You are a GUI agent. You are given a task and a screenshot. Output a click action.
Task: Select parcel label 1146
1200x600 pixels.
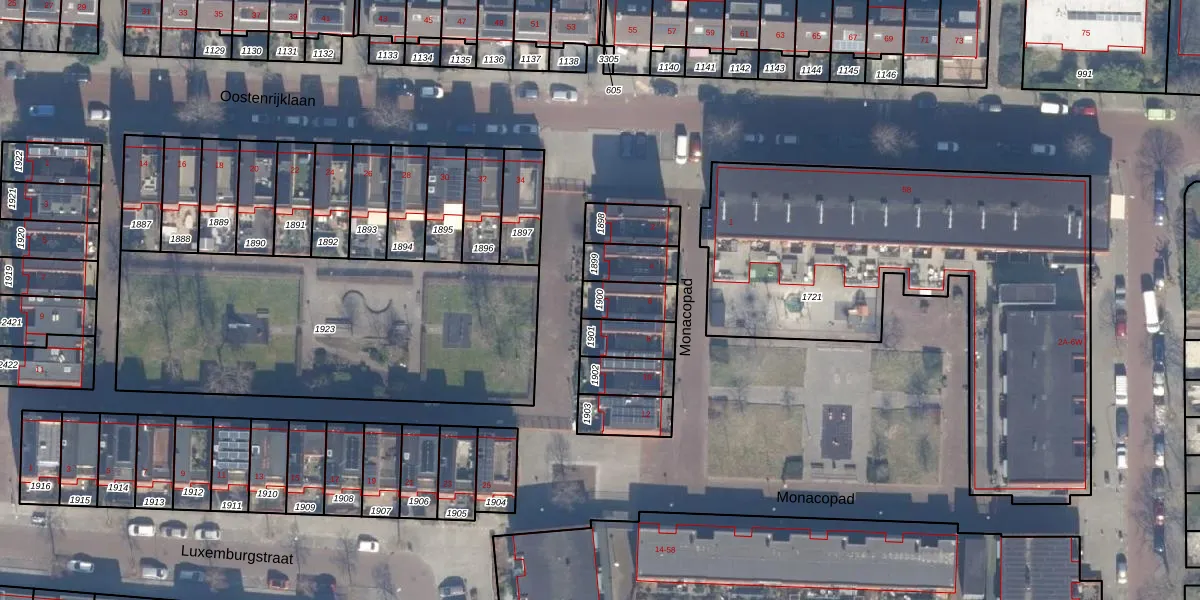(x=885, y=75)
